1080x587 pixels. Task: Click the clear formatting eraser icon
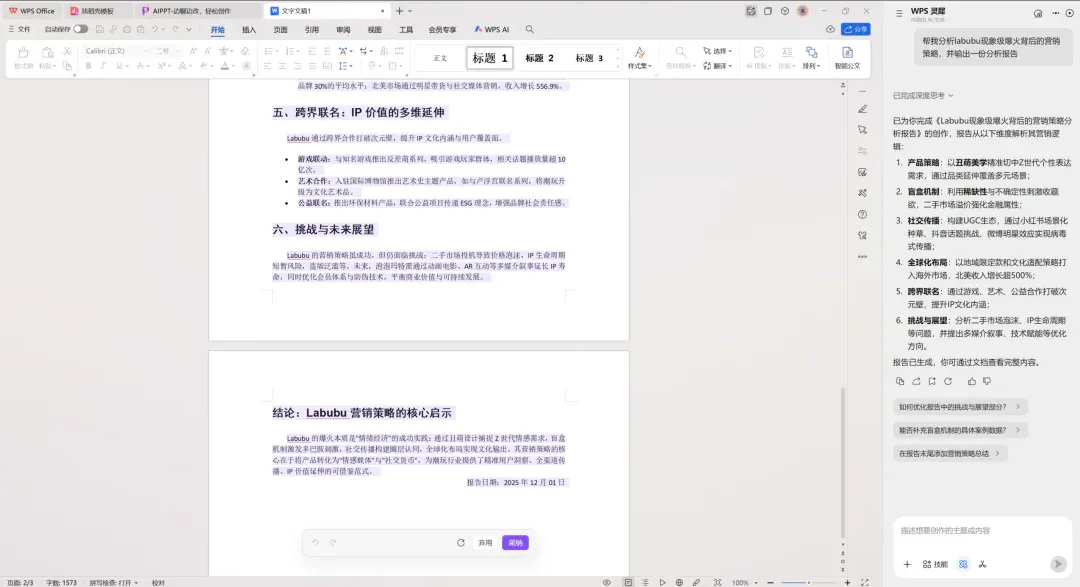point(245,51)
